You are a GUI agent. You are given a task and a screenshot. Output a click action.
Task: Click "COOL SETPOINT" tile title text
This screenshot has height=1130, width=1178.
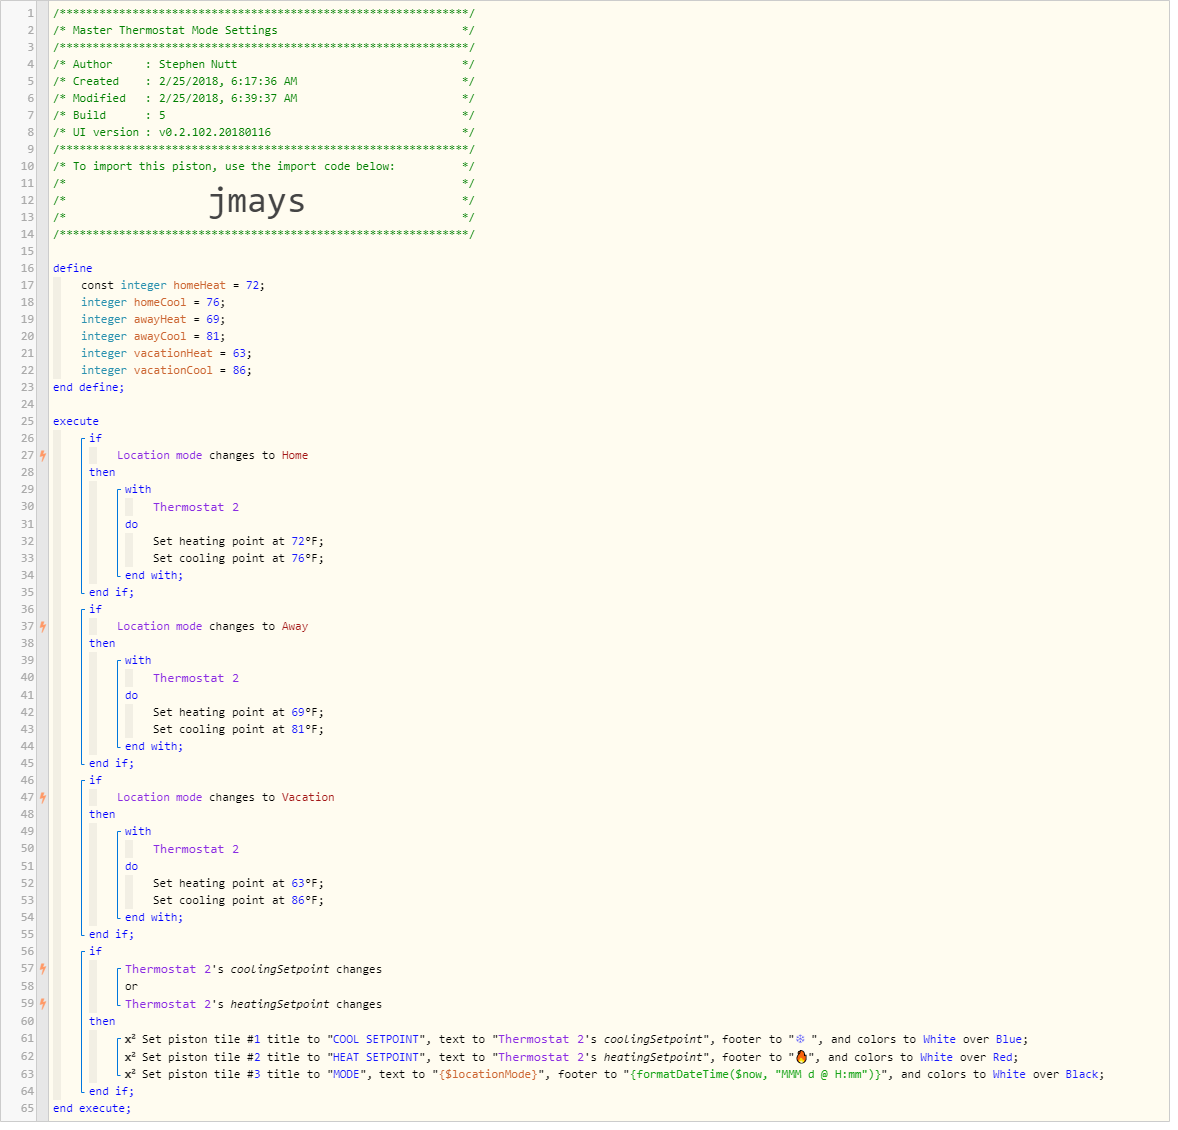(x=376, y=1040)
